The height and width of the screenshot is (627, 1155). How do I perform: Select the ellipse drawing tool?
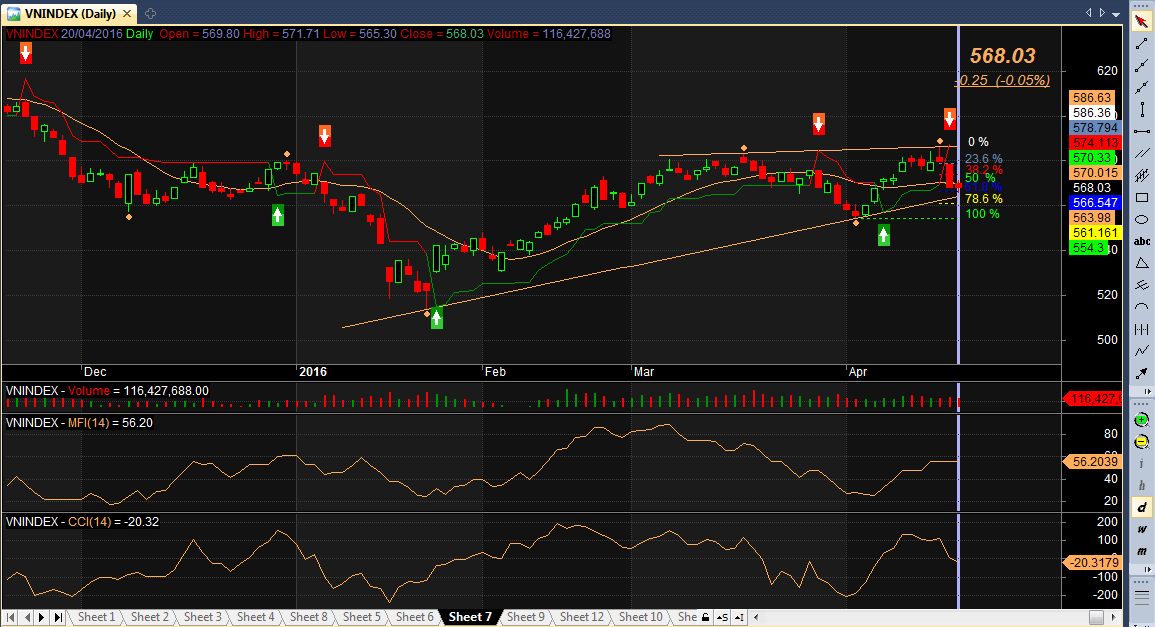[1142, 220]
